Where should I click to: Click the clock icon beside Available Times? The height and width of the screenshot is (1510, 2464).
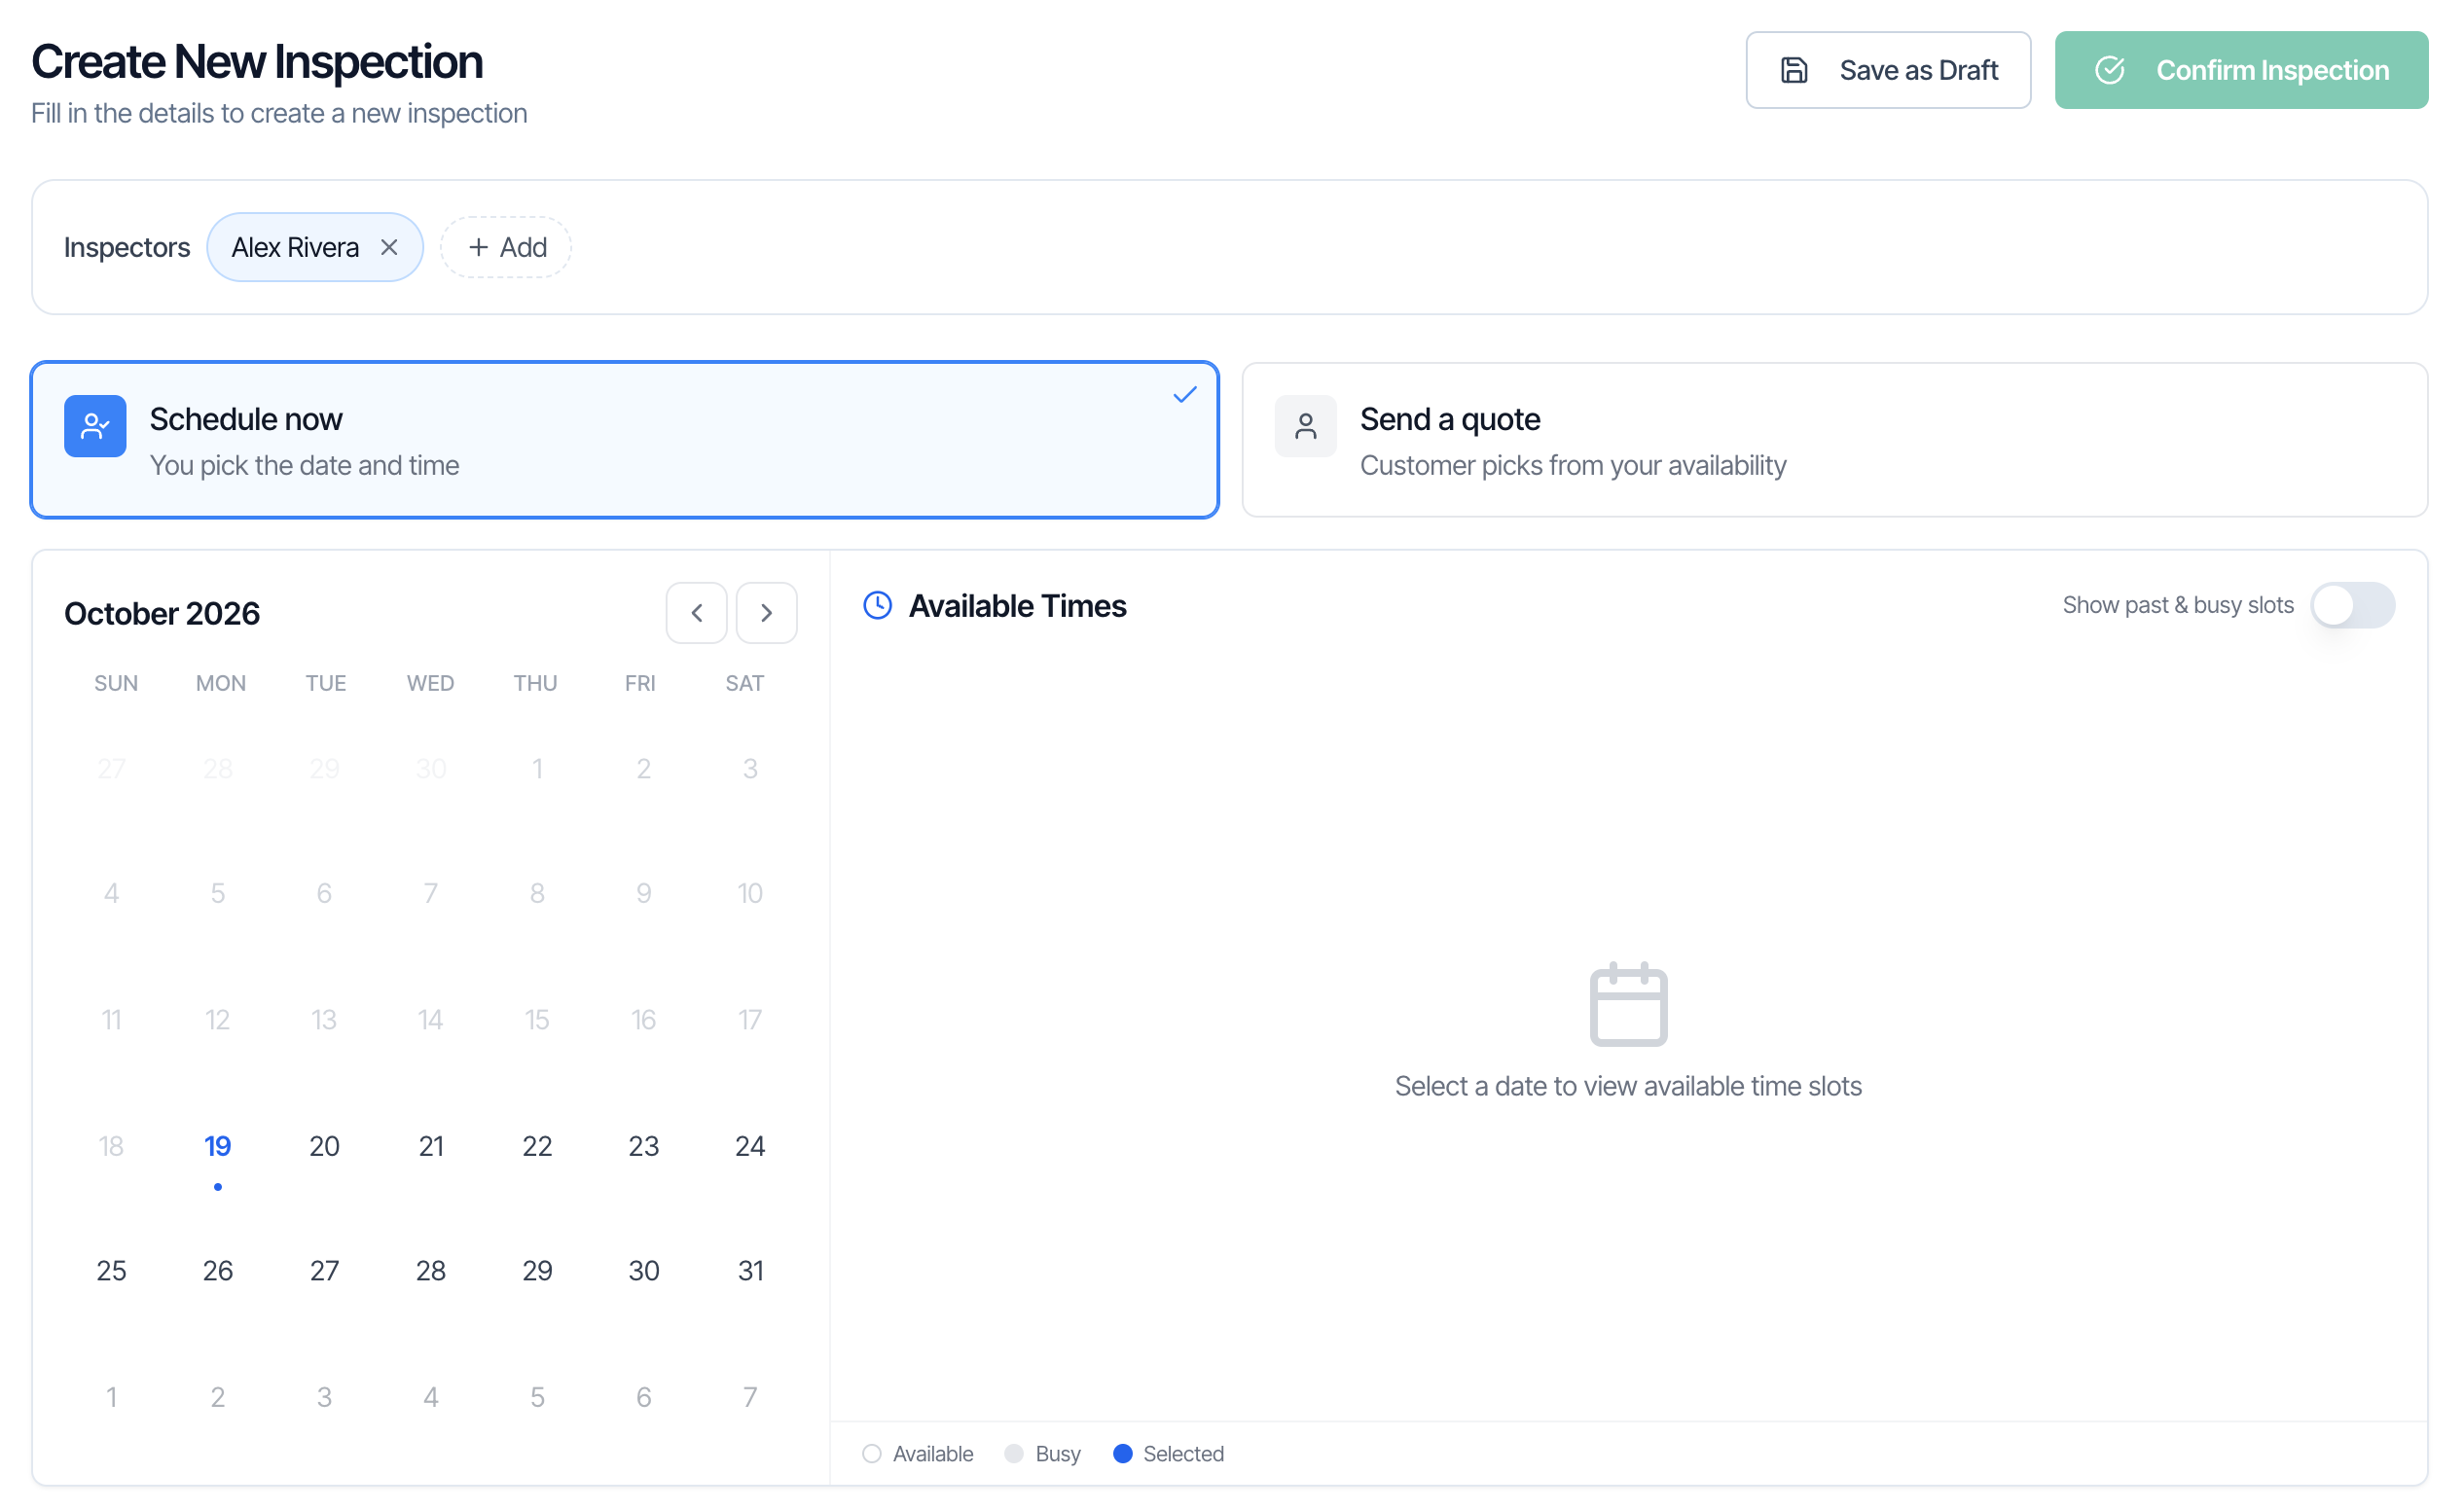pos(877,605)
